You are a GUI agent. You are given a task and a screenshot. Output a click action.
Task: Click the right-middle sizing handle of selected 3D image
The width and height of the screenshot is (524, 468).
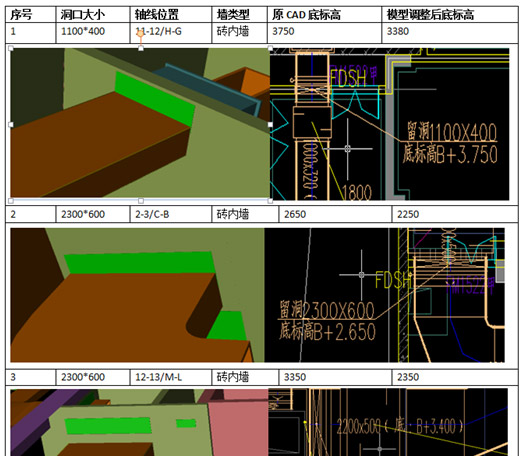(x=270, y=124)
